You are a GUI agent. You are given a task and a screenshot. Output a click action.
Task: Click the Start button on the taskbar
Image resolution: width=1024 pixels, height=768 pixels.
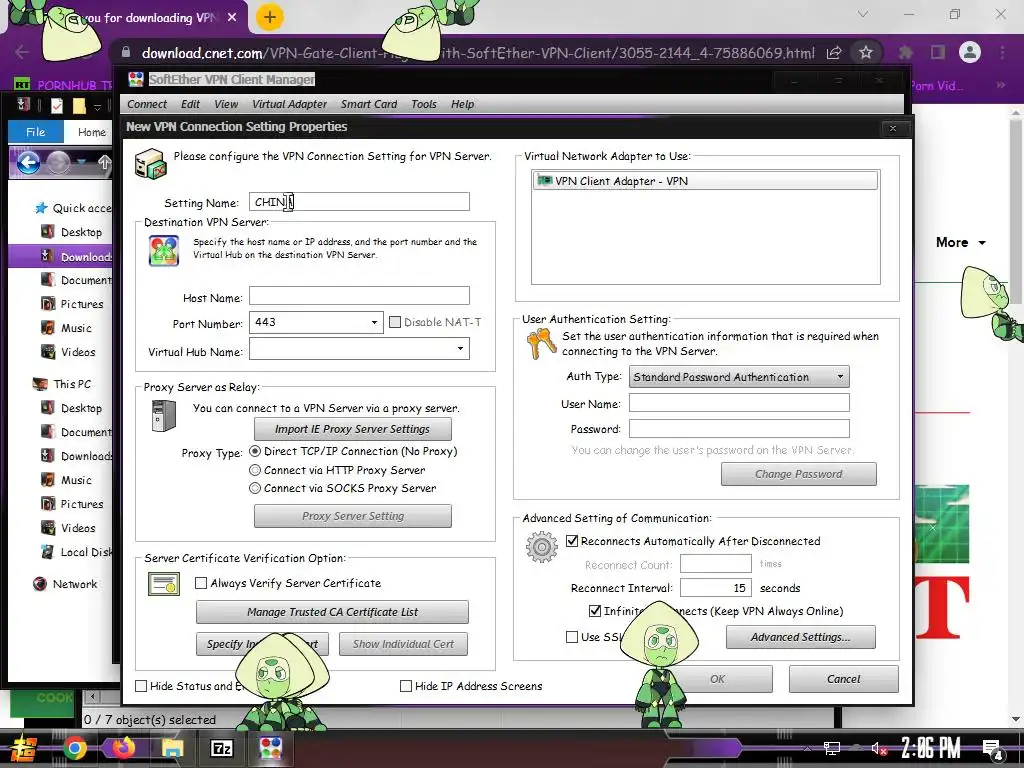23,749
